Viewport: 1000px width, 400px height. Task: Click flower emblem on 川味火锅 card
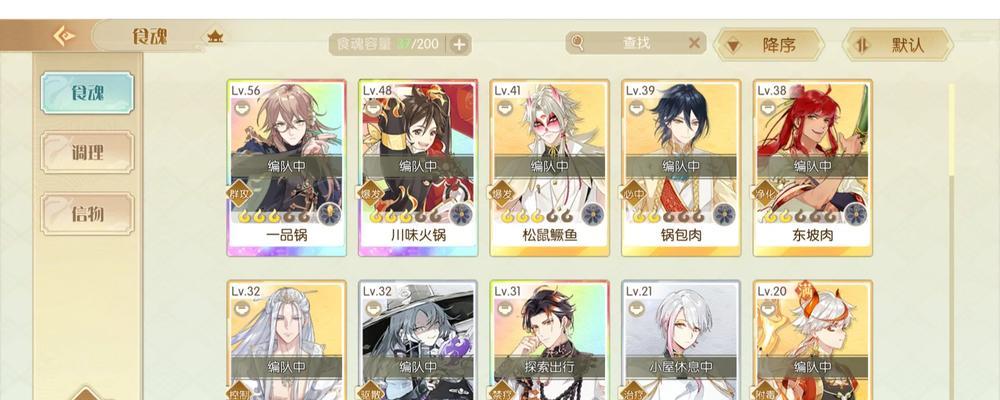(x=461, y=214)
